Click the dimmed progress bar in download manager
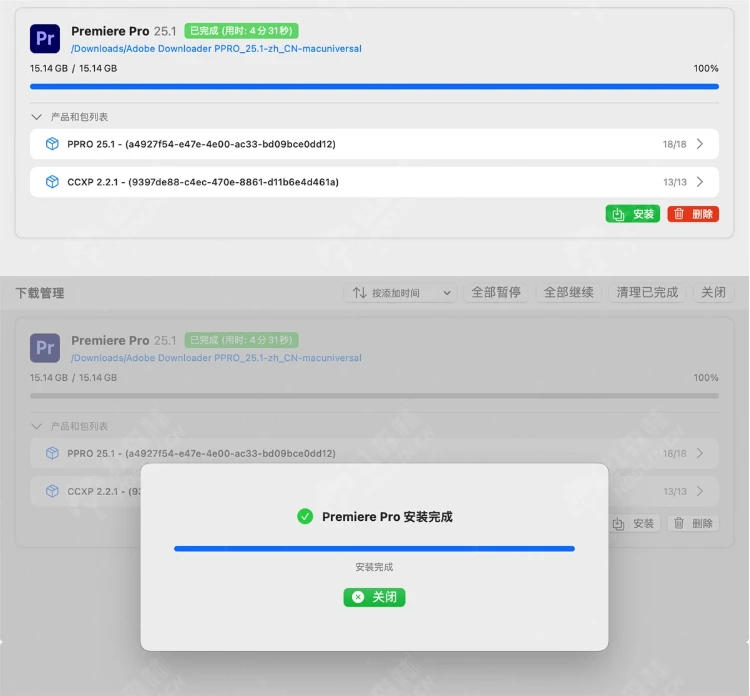This screenshot has height=696, width=750. coord(374,396)
